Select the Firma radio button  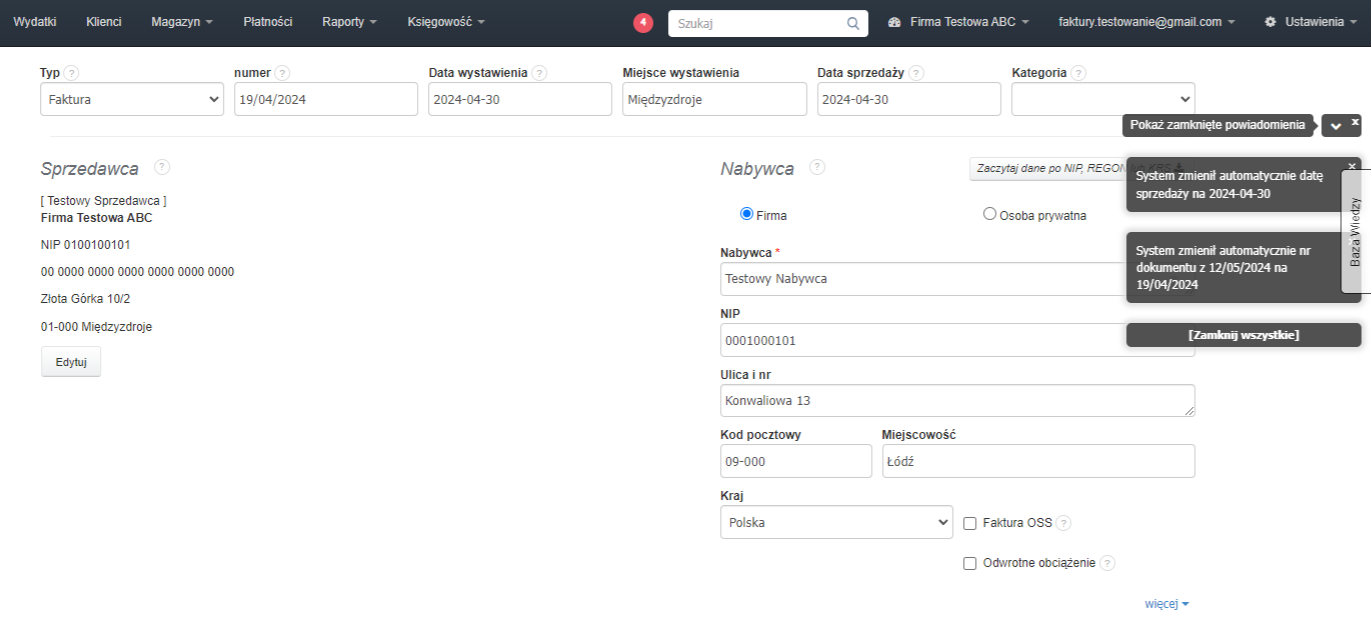click(x=746, y=214)
